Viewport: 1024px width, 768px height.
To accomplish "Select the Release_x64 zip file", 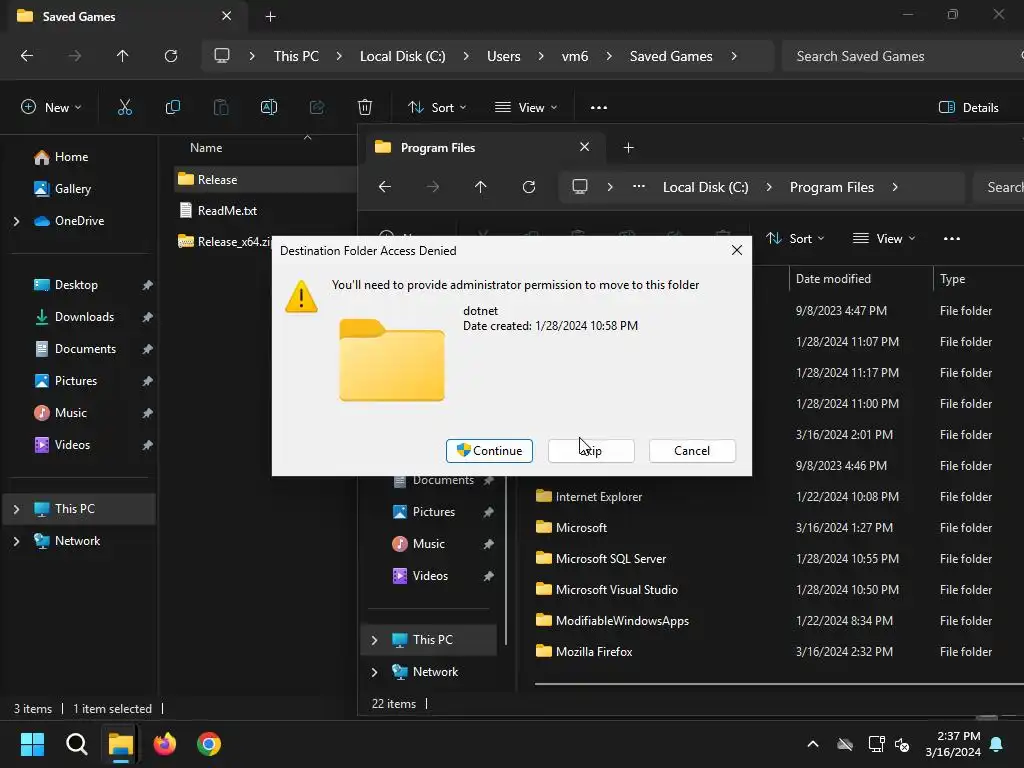I will tap(224, 242).
